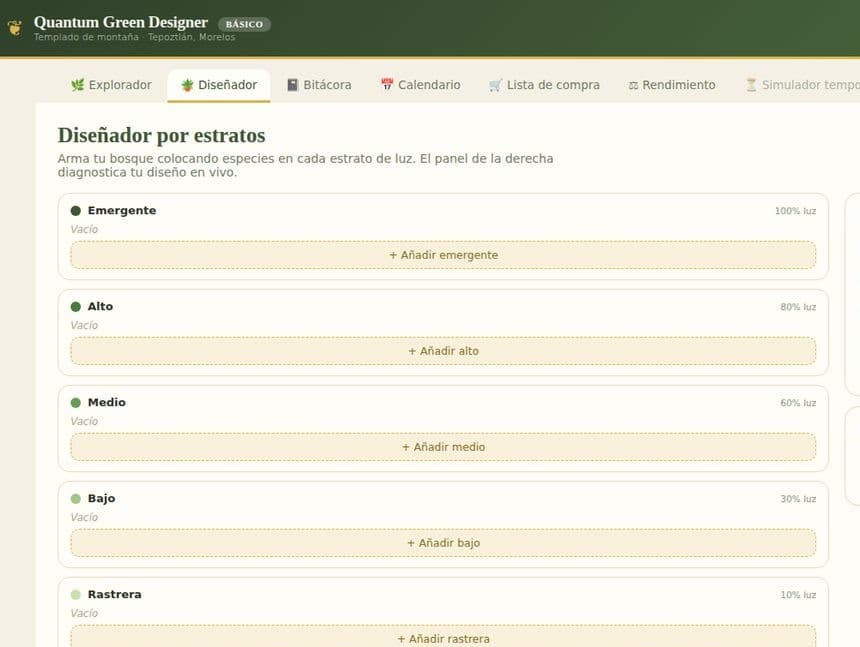Screen dimensions: 860x647
Task: Click the leaf icon on Explorador tab
Action: click(78, 85)
